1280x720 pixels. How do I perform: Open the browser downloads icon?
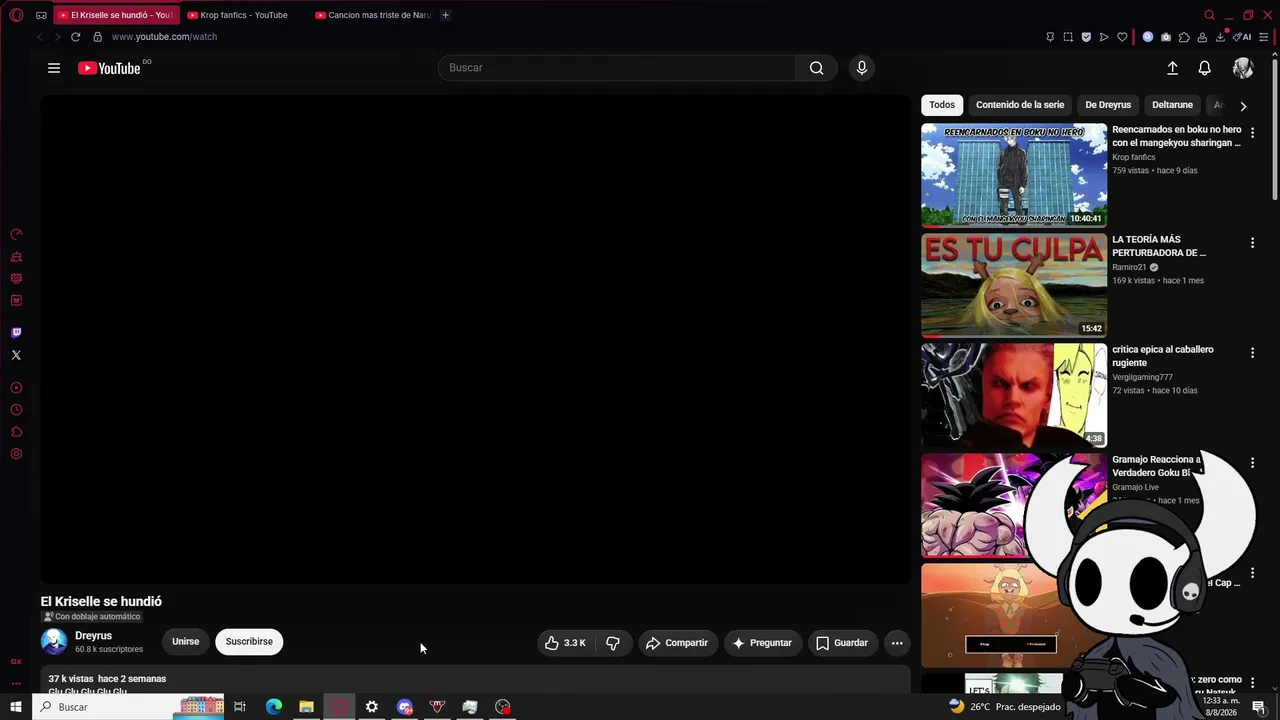(x=1220, y=37)
